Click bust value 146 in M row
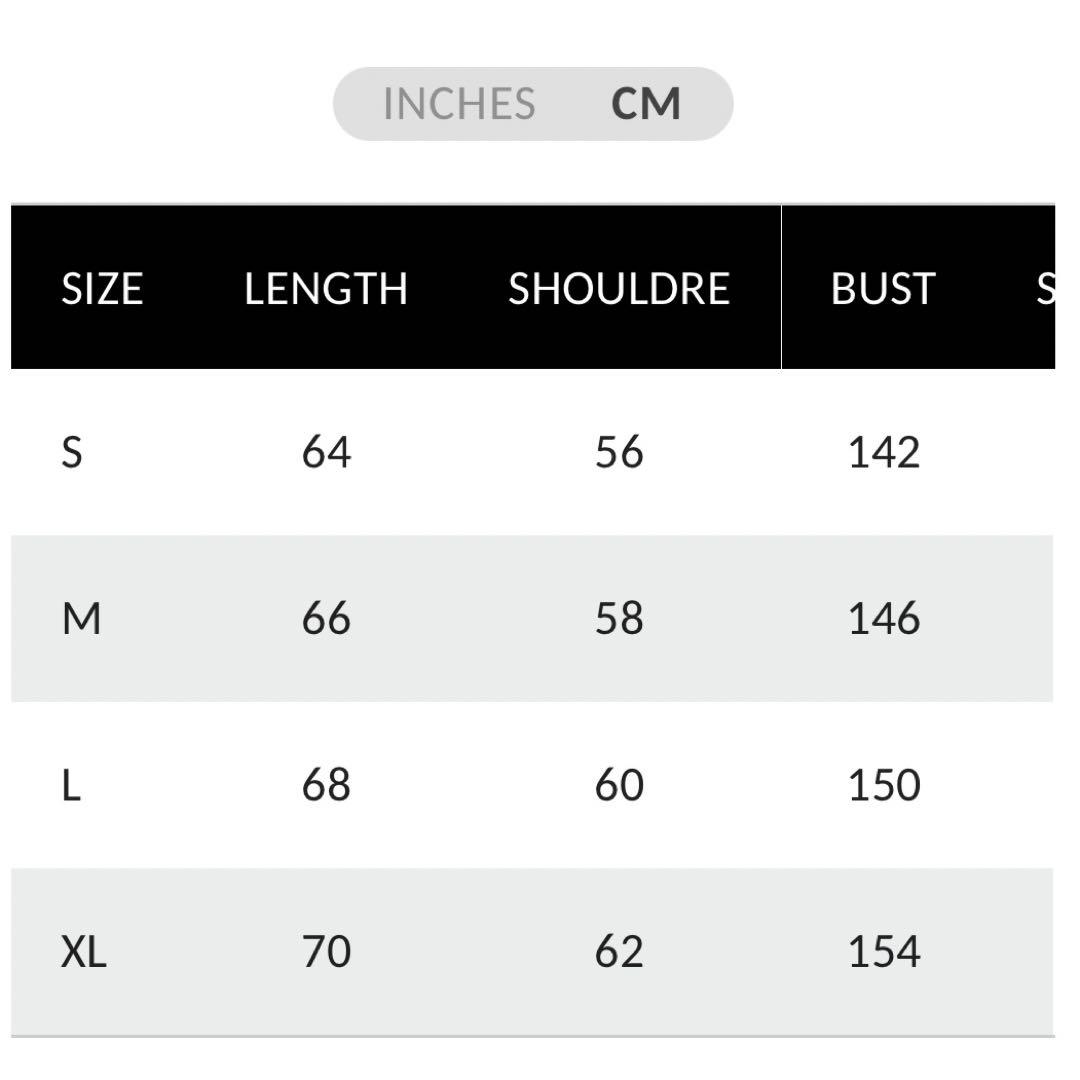 tap(883, 619)
